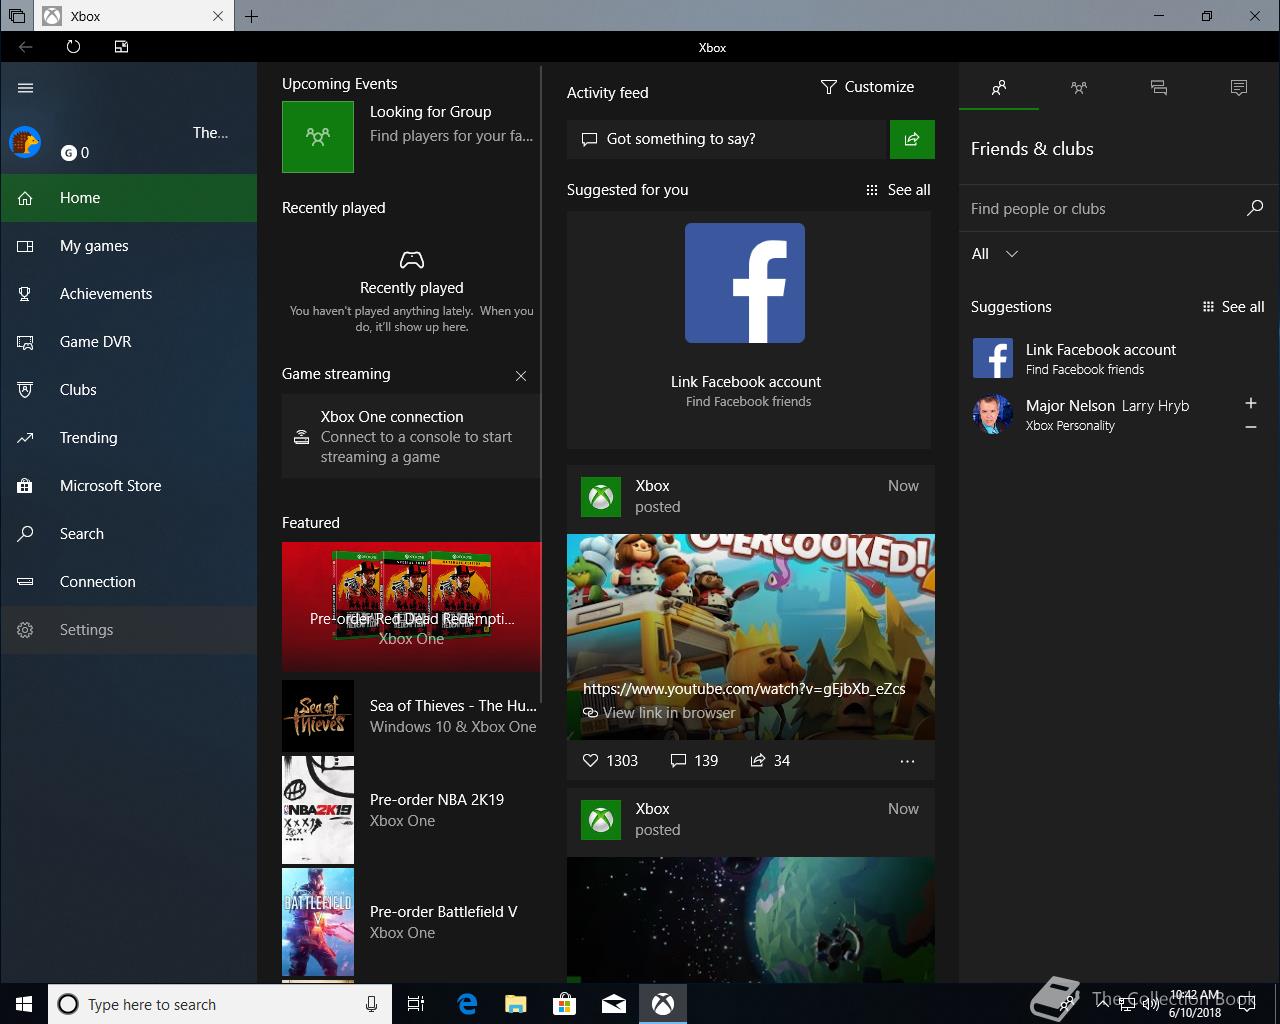Click the Recently played controller icon
The width and height of the screenshot is (1280, 1024).
[411, 260]
